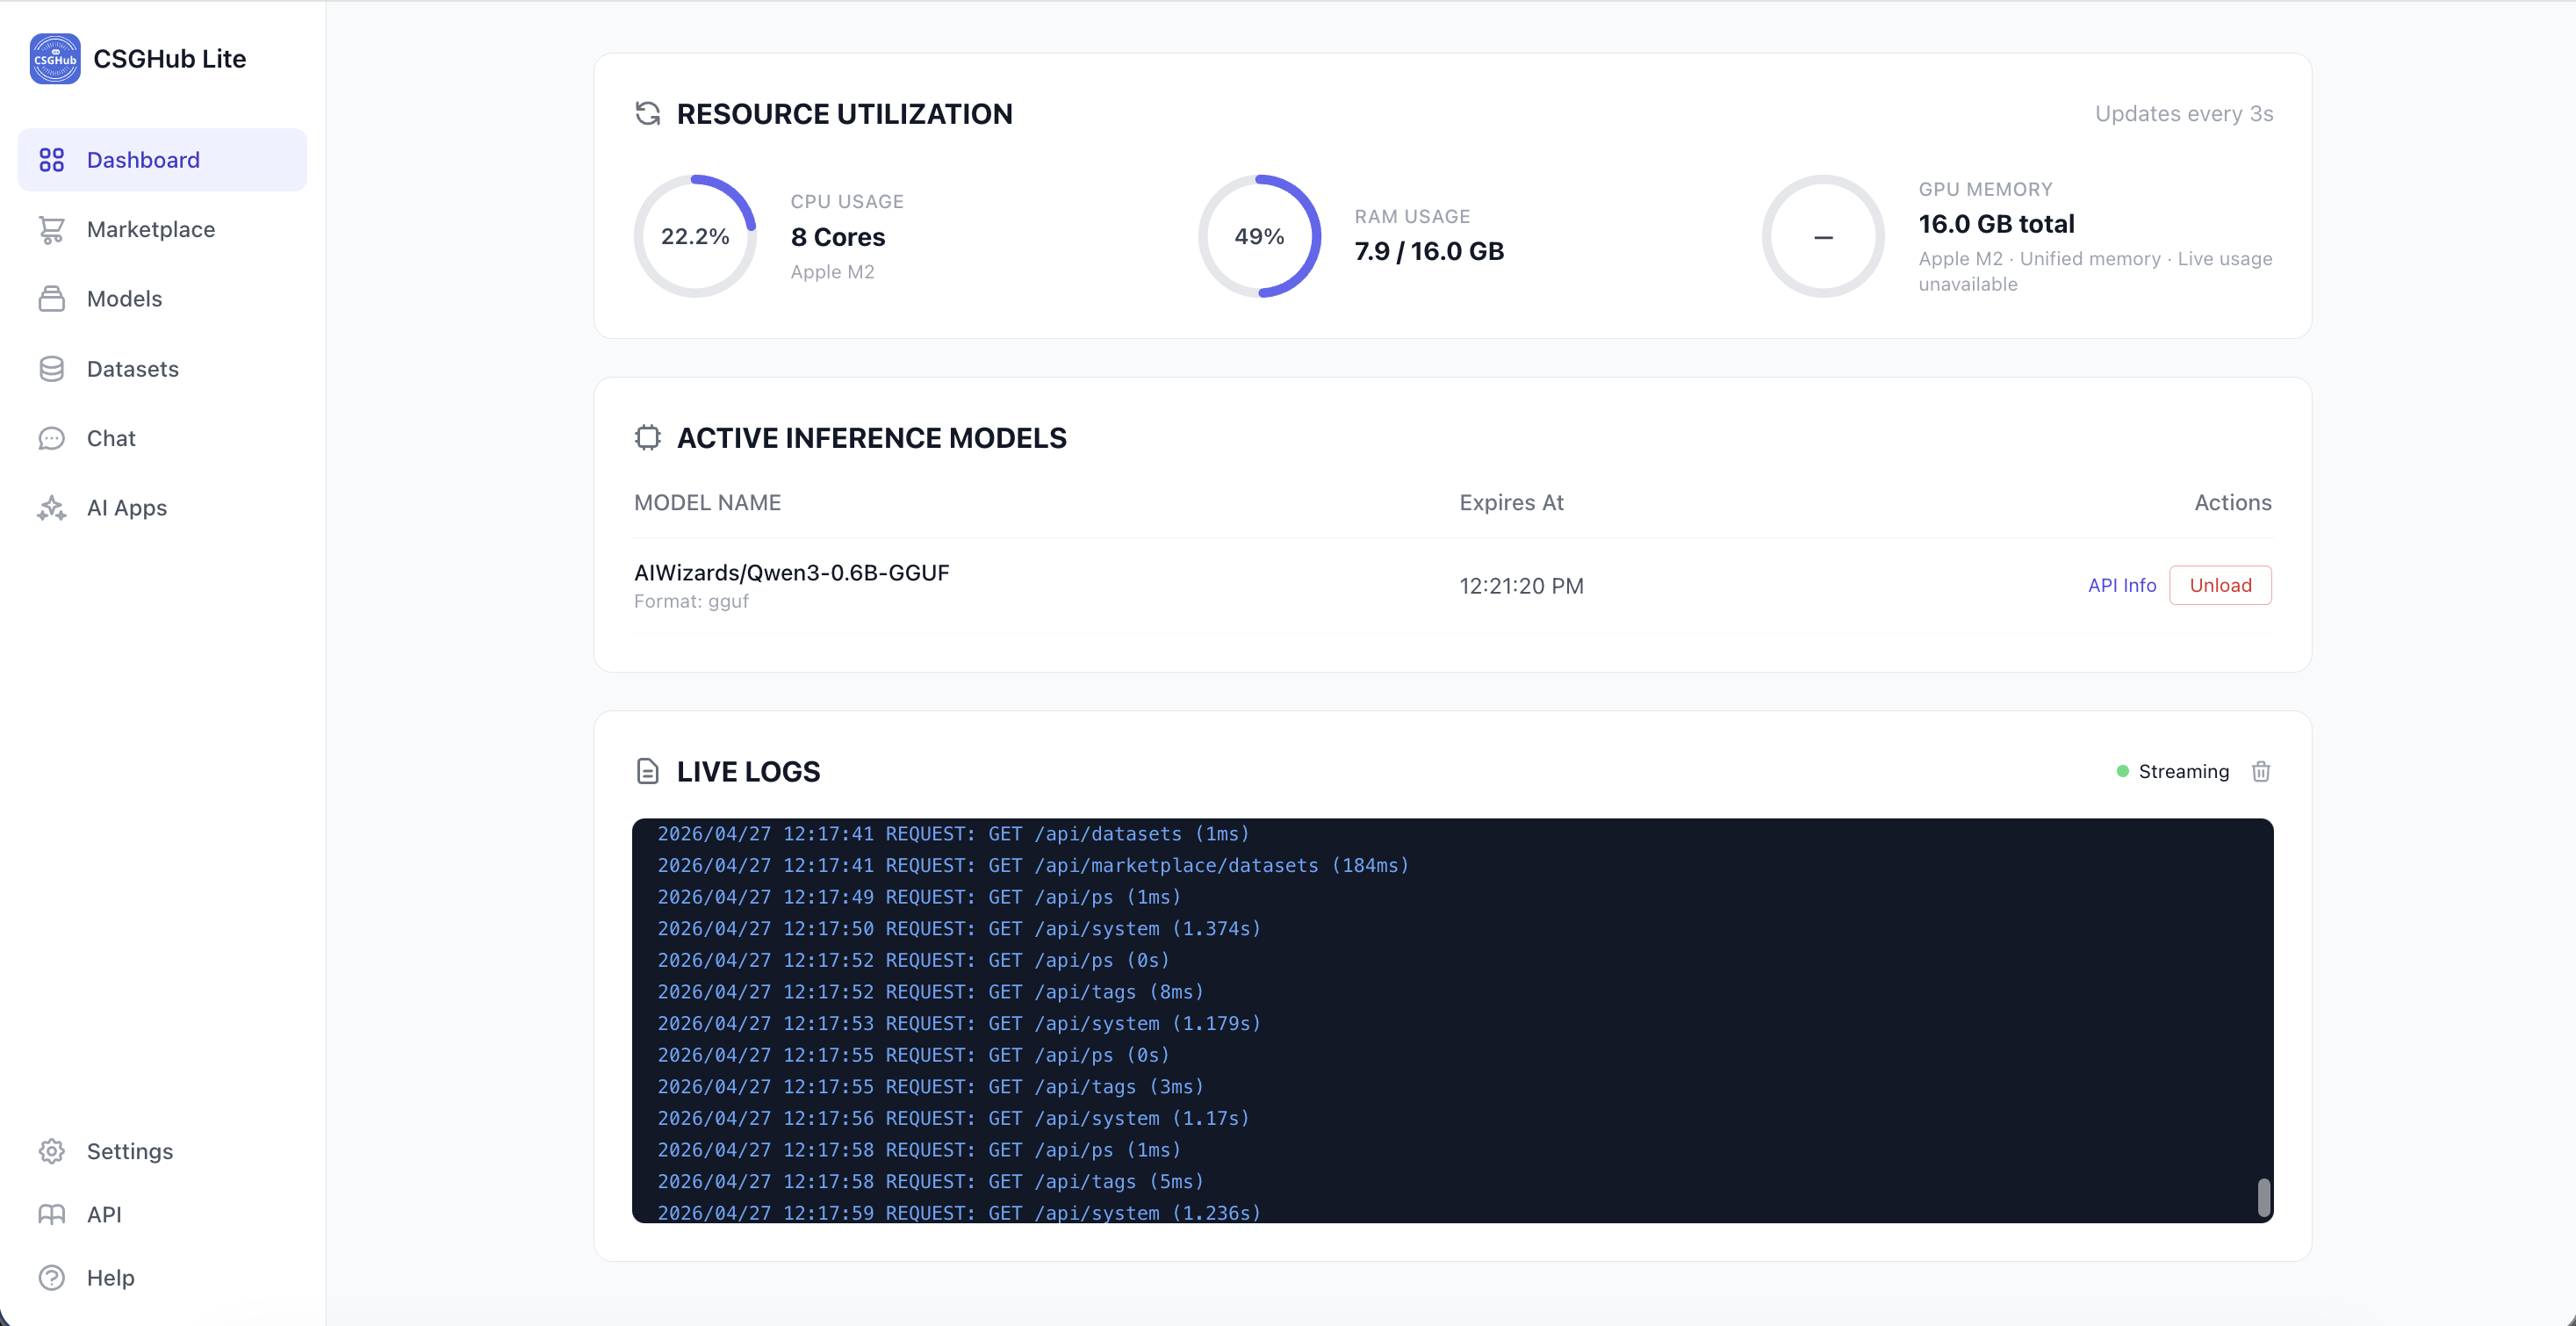The width and height of the screenshot is (2576, 1326).
Task: Open the Chat page
Action: pos(162,439)
